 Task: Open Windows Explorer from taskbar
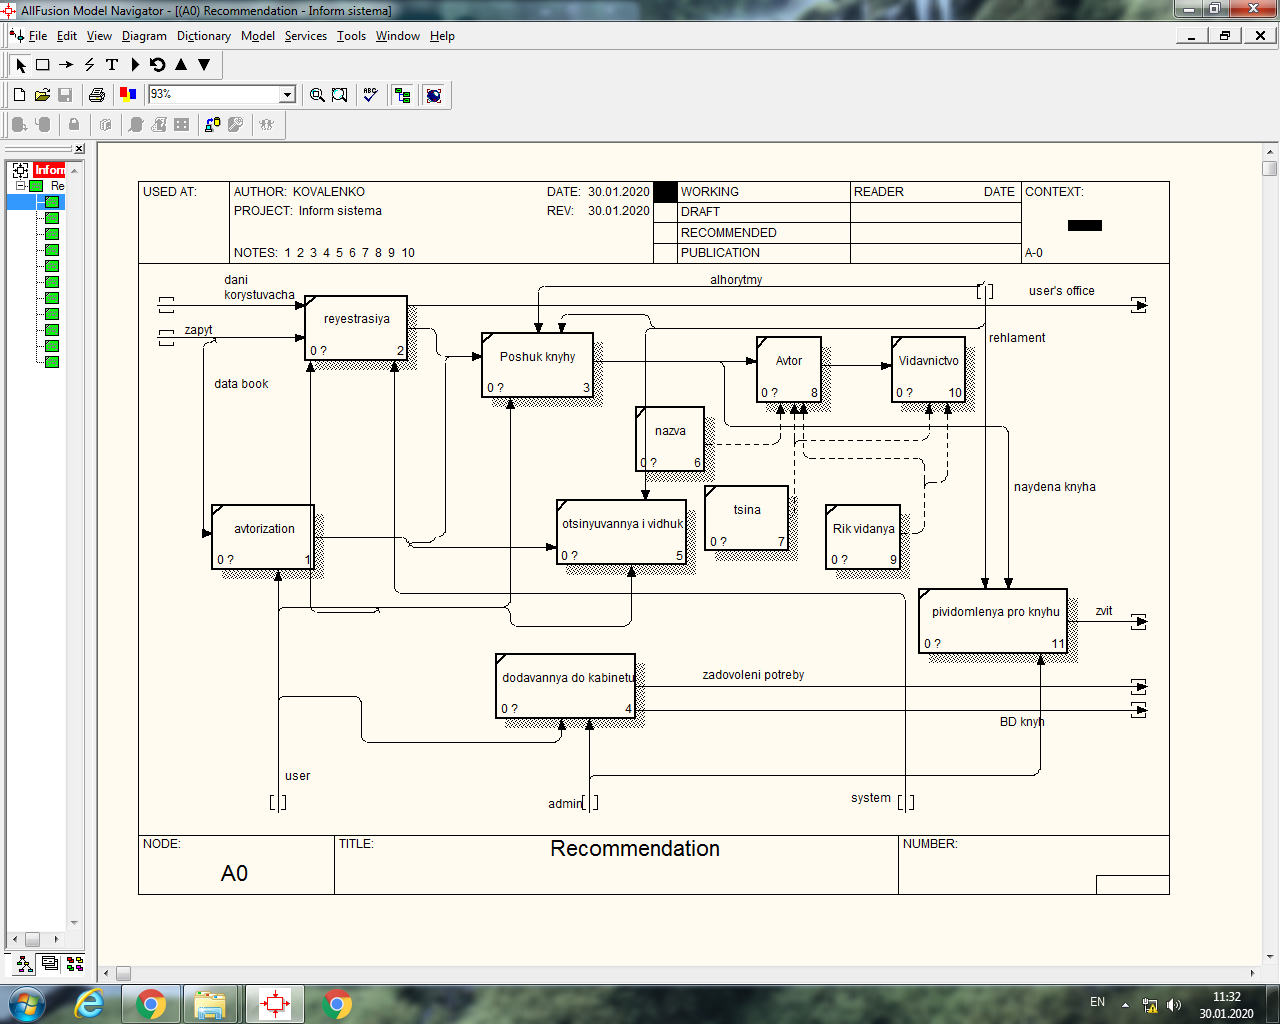tap(211, 1004)
